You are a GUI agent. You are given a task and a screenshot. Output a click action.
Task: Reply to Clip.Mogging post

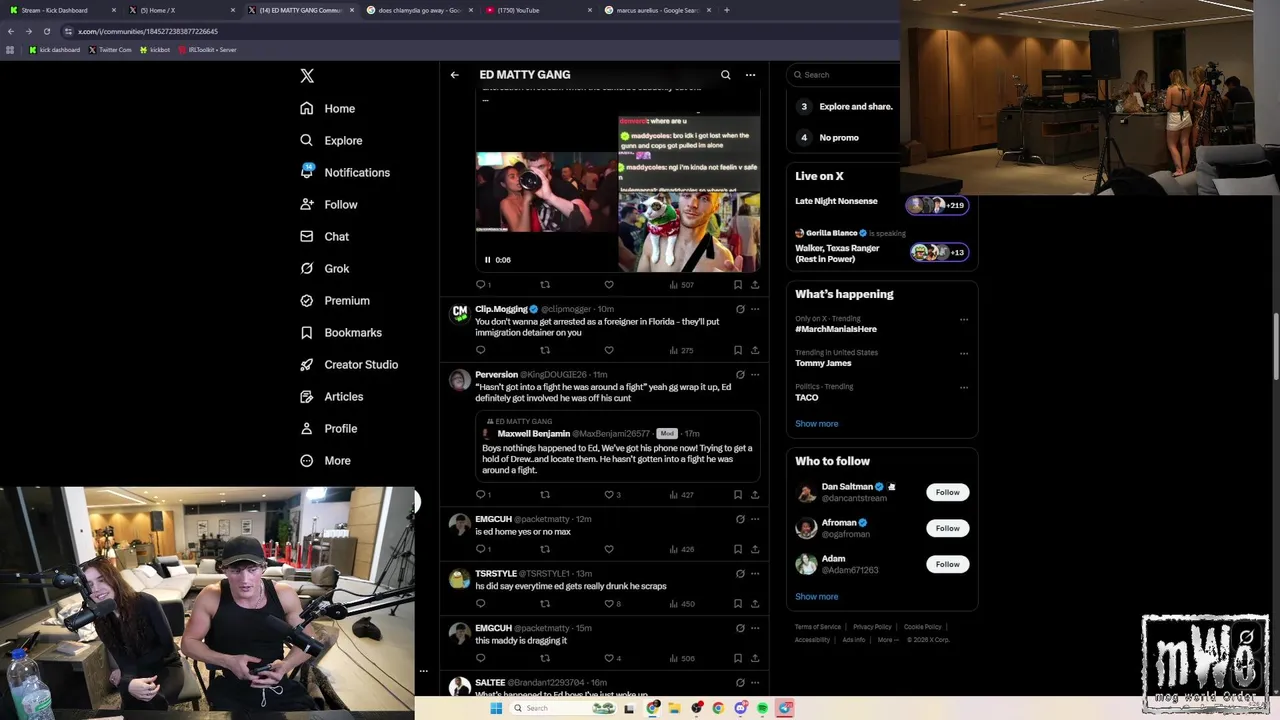(x=481, y=350)
